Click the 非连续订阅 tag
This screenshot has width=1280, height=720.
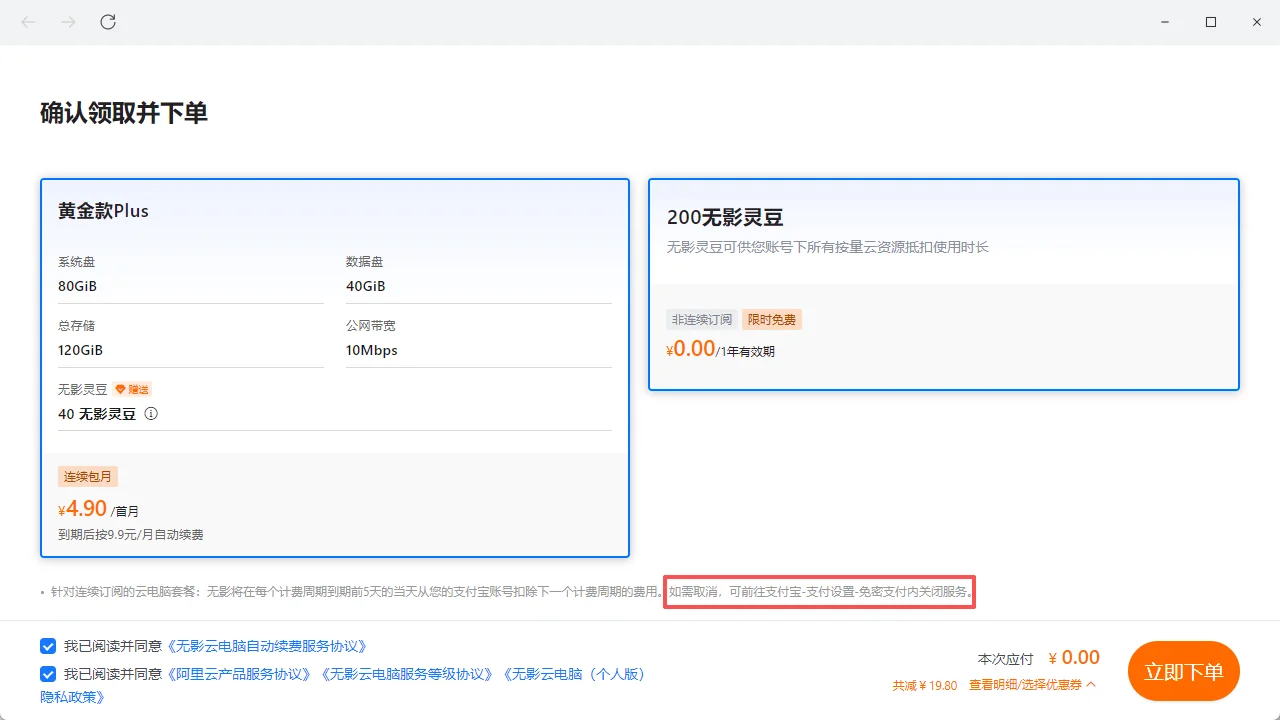pyautogui.click(x=702, y=320)
